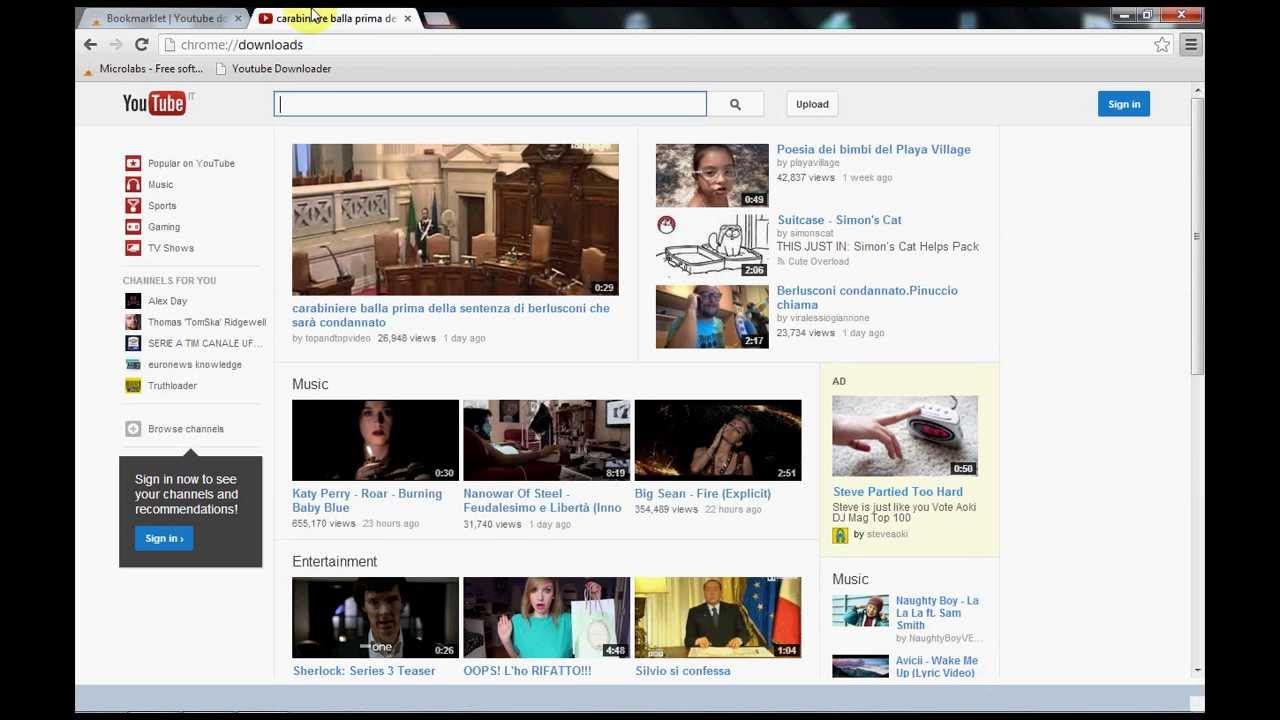This screenshot has width=1280, height=720.
Task: Select the carabiniere balla prima tab
Action: click(x=335, y=18)
